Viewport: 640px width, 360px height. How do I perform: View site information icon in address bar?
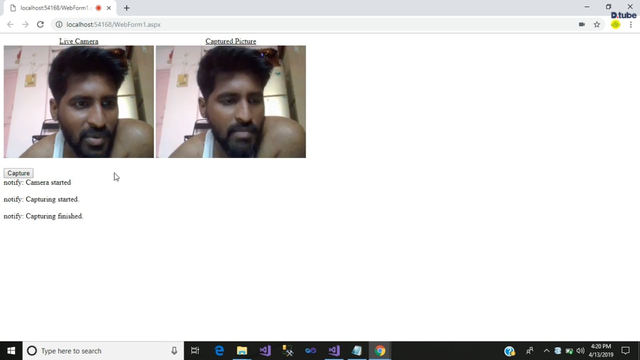point(59,24)
